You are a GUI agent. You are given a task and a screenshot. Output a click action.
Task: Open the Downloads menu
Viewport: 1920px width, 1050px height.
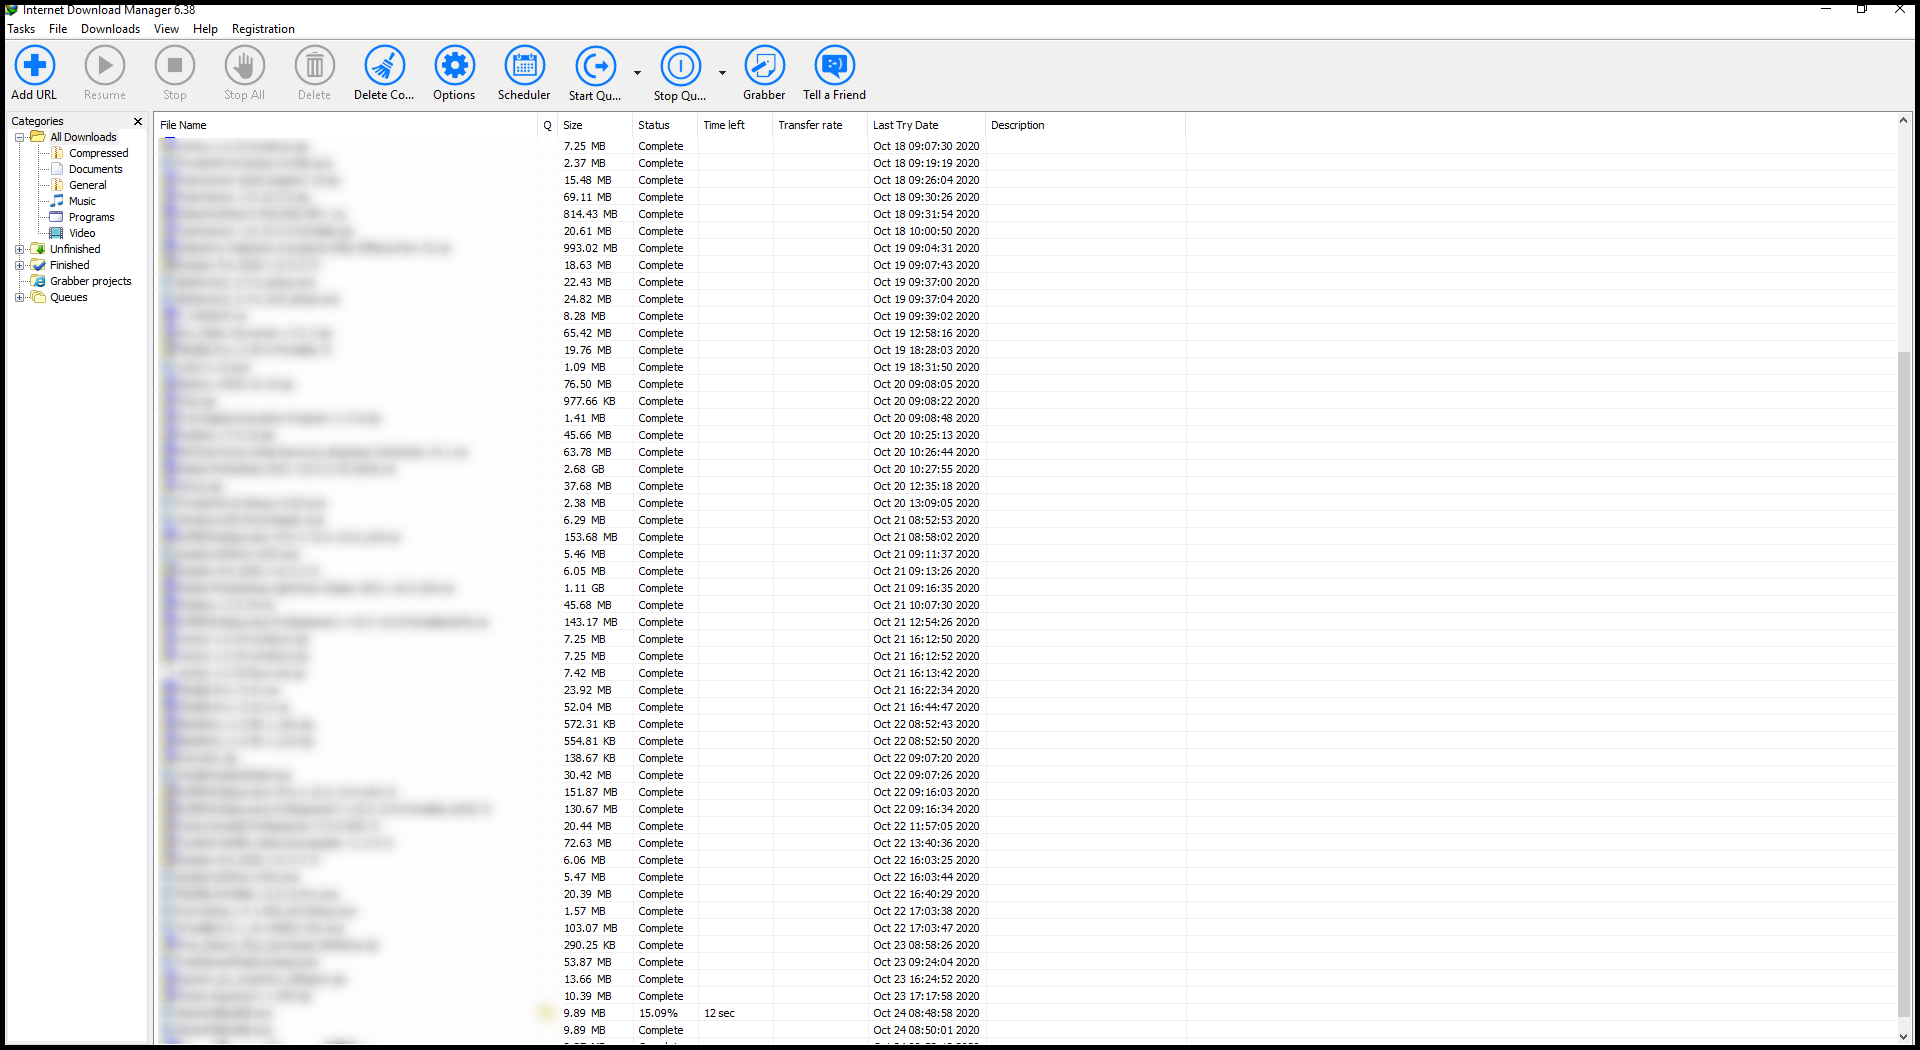(110, 29)
